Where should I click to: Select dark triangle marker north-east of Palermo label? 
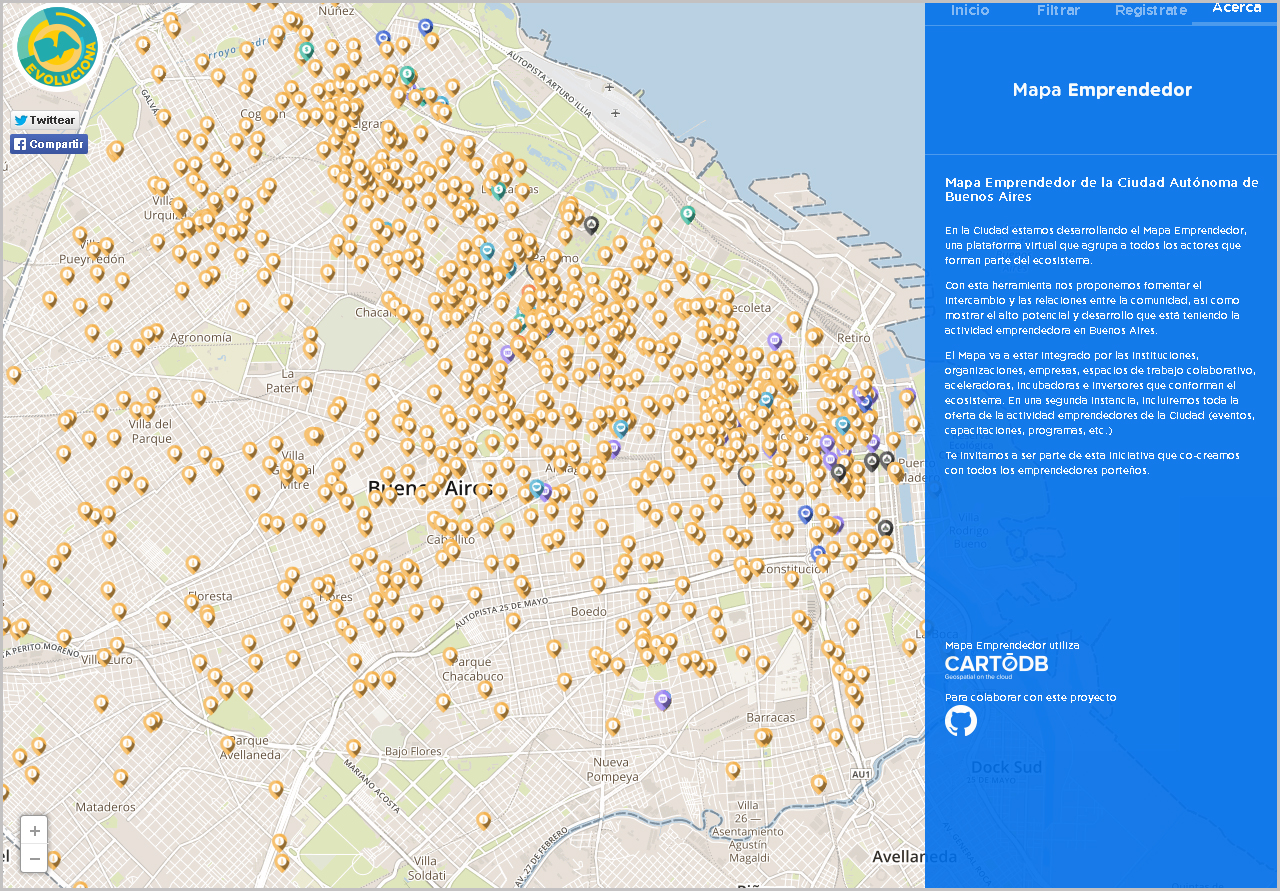pyautogui.click(x=591, y=225)
